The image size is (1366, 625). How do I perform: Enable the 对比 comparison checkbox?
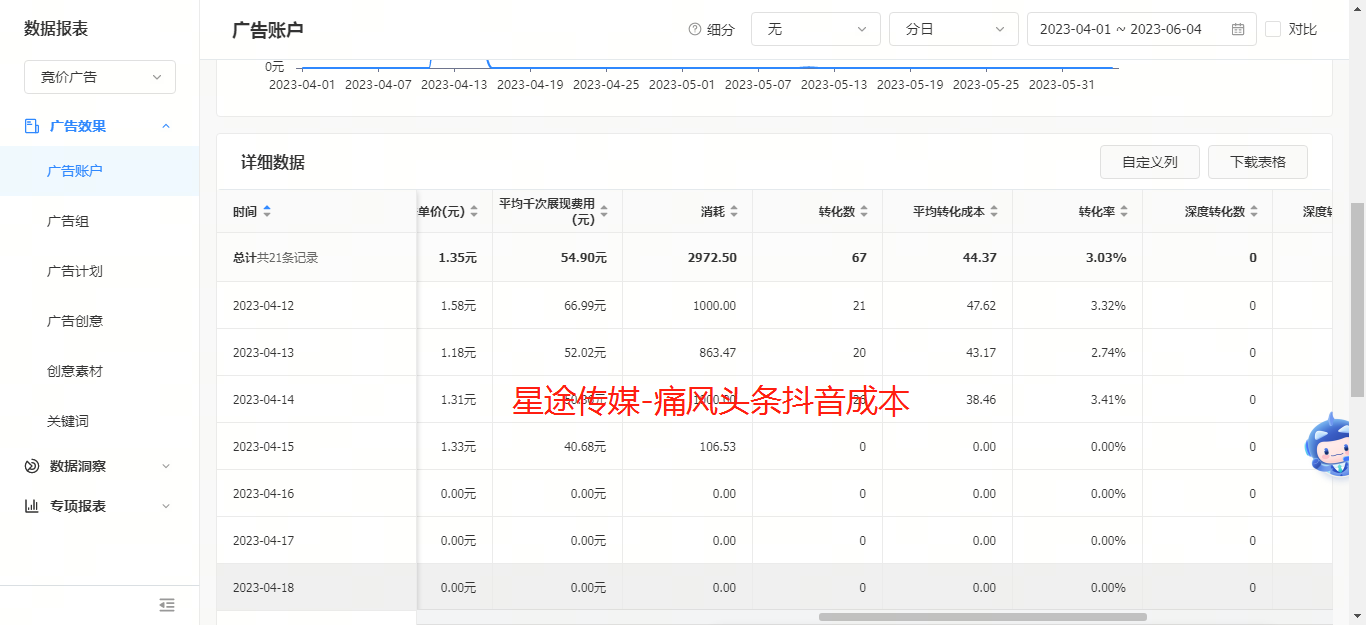click(1273, 29)
